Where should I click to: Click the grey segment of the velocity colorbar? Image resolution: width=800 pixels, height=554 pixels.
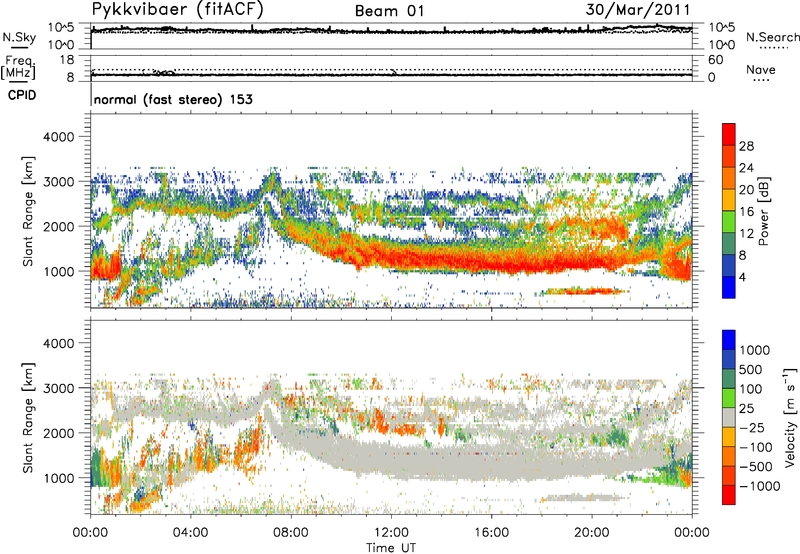[x=729, y=417]
